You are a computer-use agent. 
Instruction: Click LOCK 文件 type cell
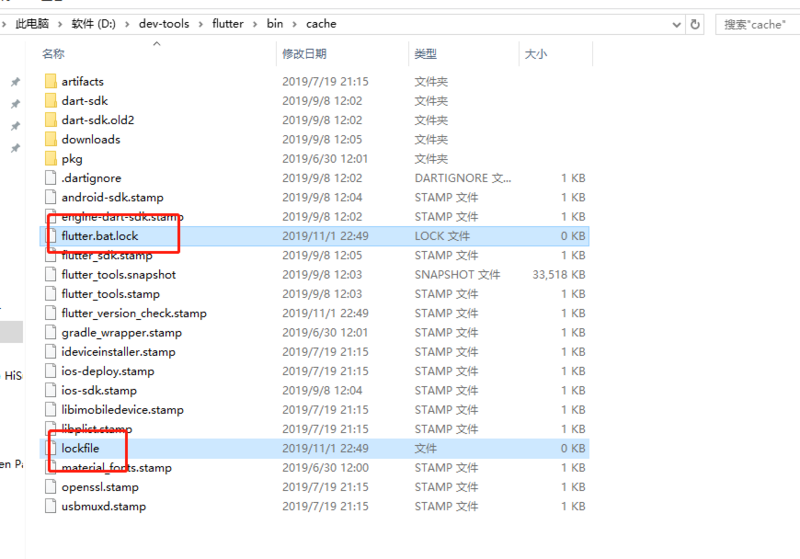[x=442, y=236]
